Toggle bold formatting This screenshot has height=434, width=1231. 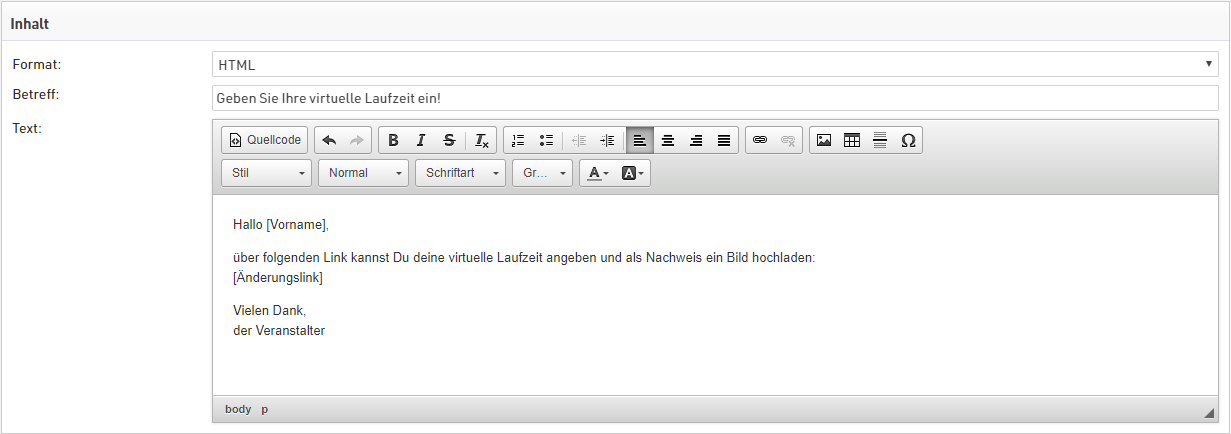[x=393, y=140]
